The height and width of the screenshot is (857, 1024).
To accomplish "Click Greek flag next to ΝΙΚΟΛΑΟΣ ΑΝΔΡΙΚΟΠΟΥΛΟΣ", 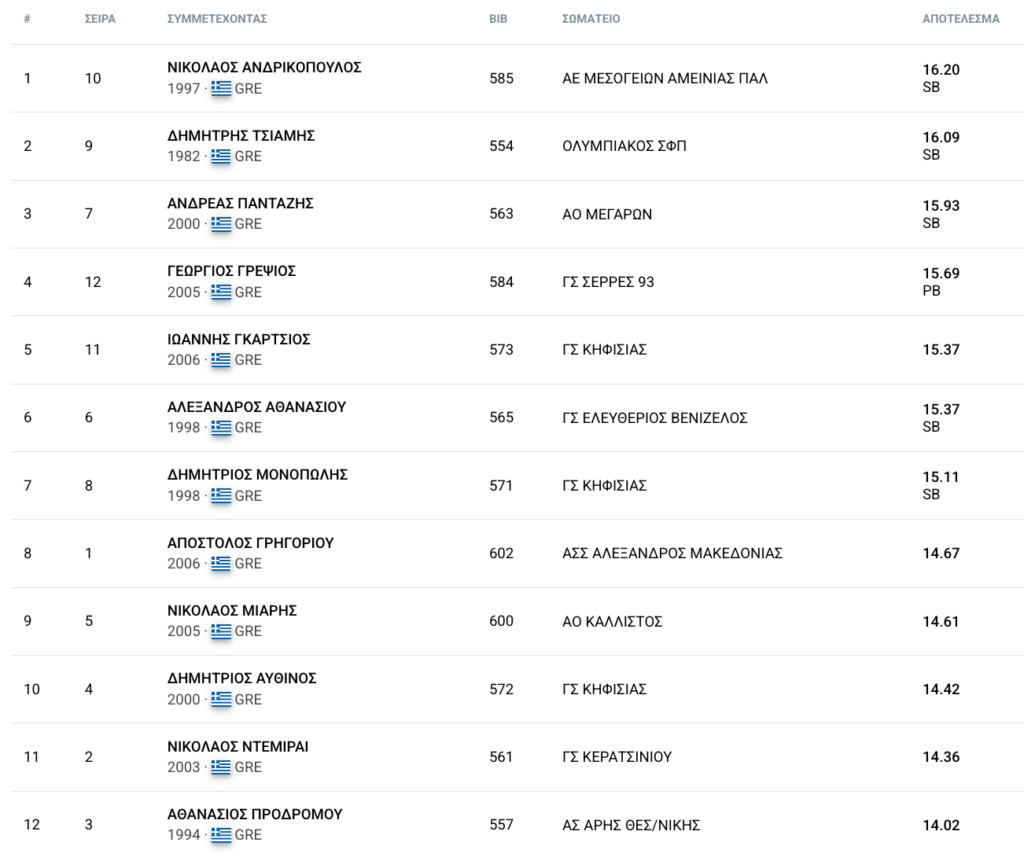I will click(x=221, y=88).
